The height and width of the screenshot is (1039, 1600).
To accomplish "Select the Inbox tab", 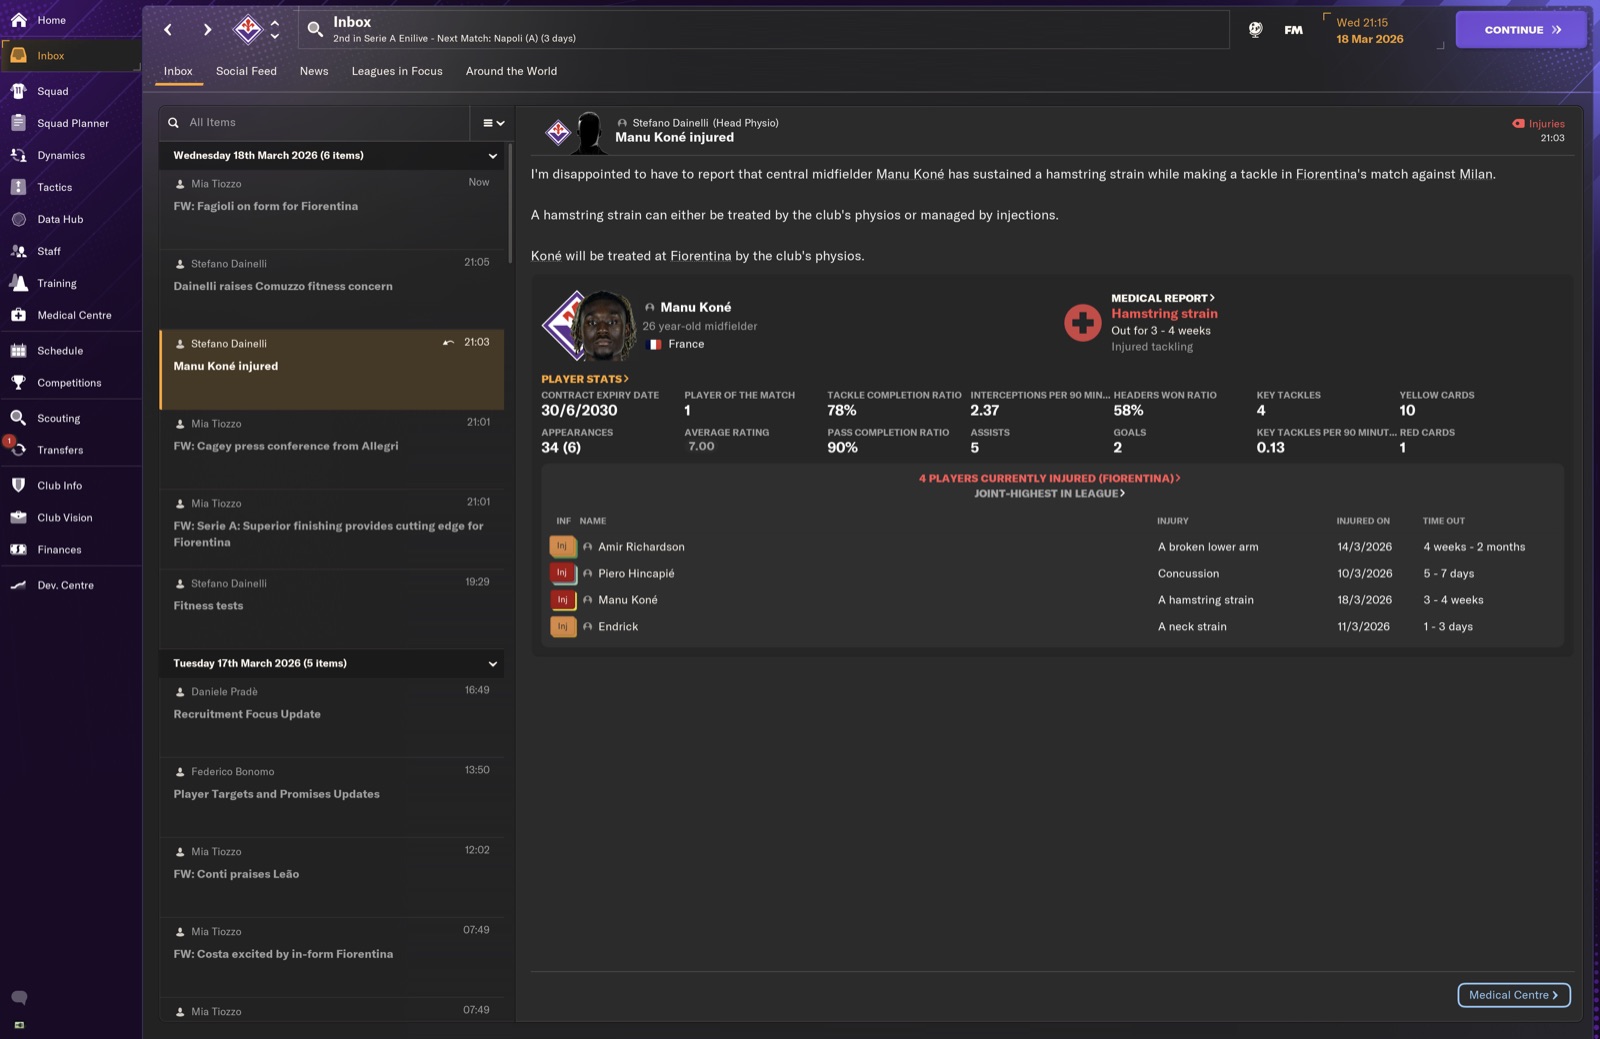I will (178, 71).
